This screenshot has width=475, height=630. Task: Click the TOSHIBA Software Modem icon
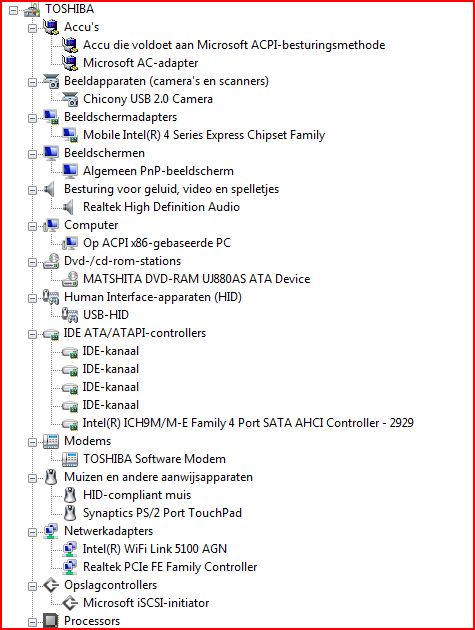coord(70,459)
